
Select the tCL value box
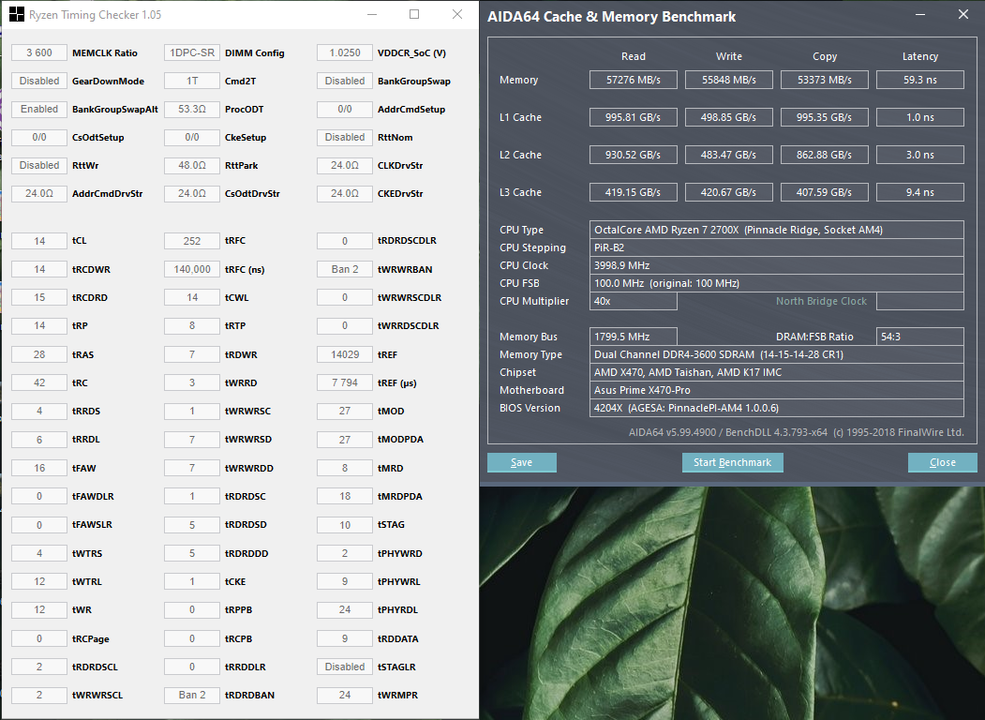(39, 241)
